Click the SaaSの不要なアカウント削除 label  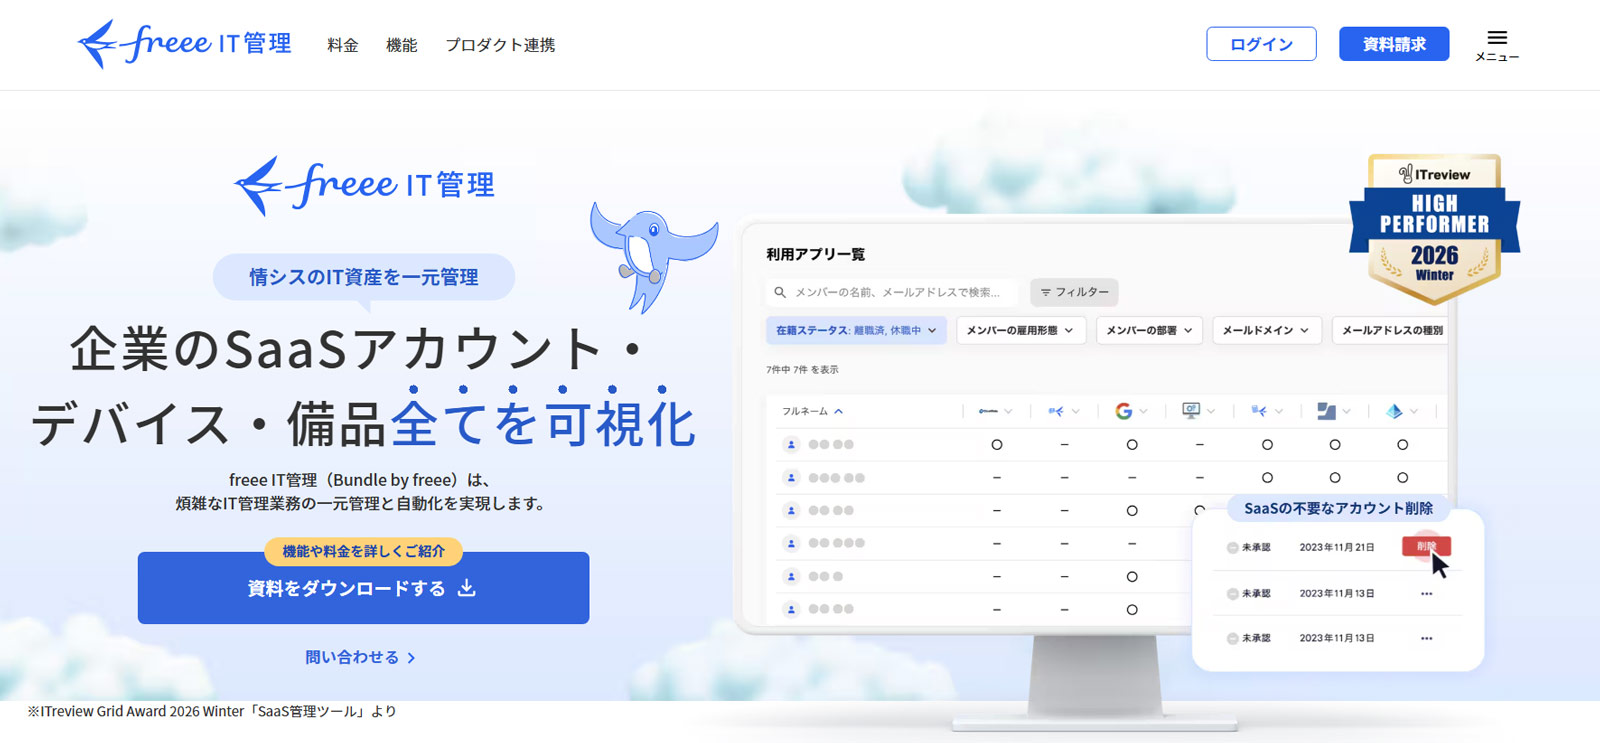coord(1338,508)
